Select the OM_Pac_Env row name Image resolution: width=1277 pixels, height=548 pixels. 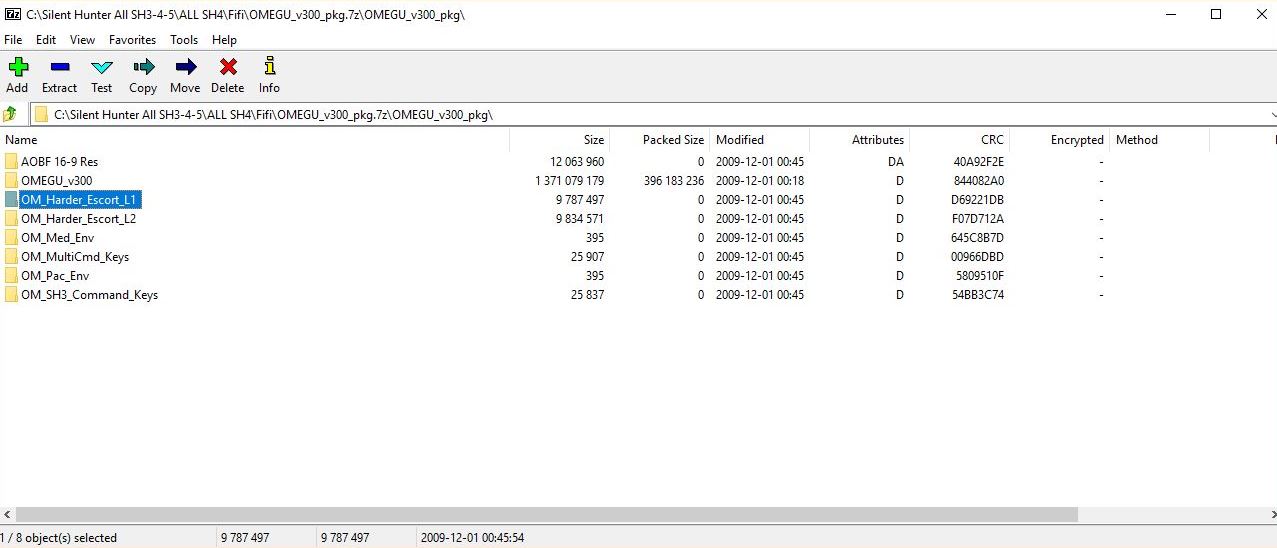point(55,275)
